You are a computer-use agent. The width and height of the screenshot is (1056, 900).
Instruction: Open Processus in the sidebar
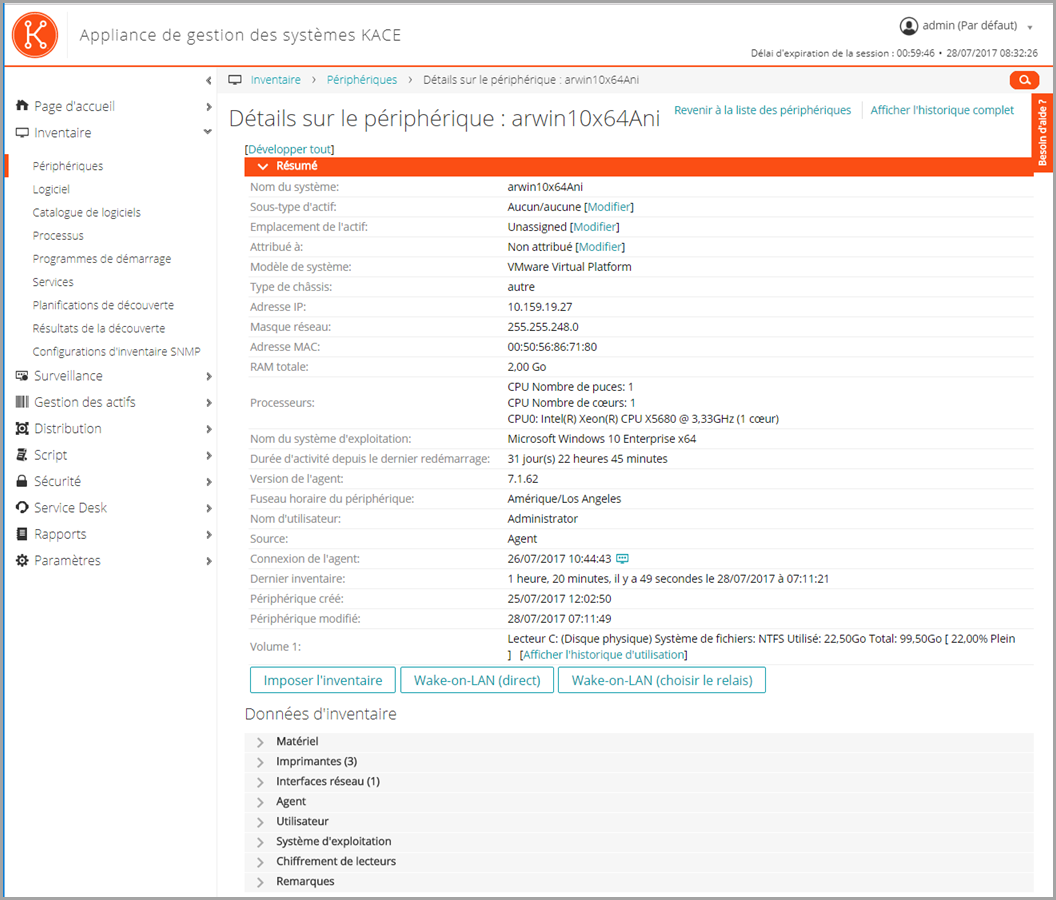pyautogui.click(x=59, y=236)
